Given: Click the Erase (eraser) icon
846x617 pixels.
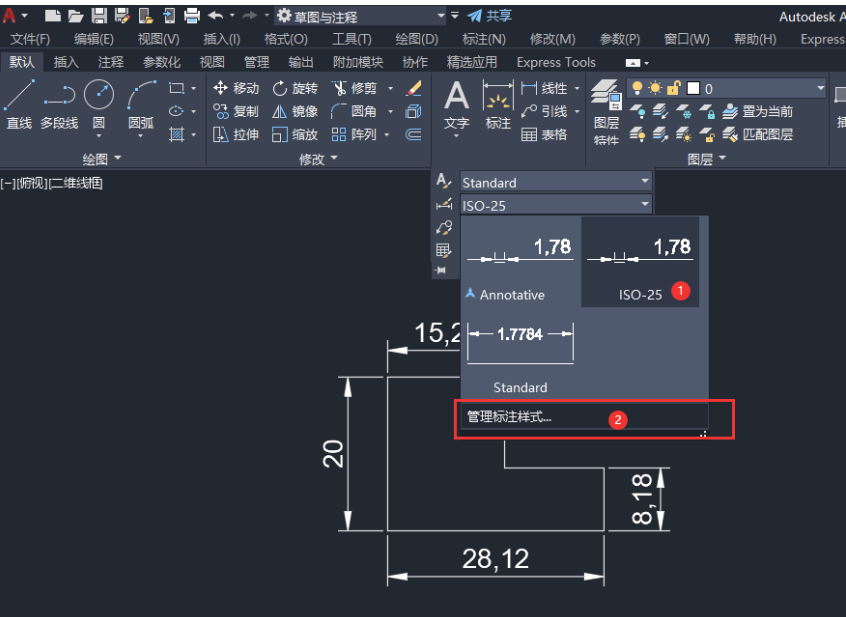Looking at the screenshot, I should [414, 88].
